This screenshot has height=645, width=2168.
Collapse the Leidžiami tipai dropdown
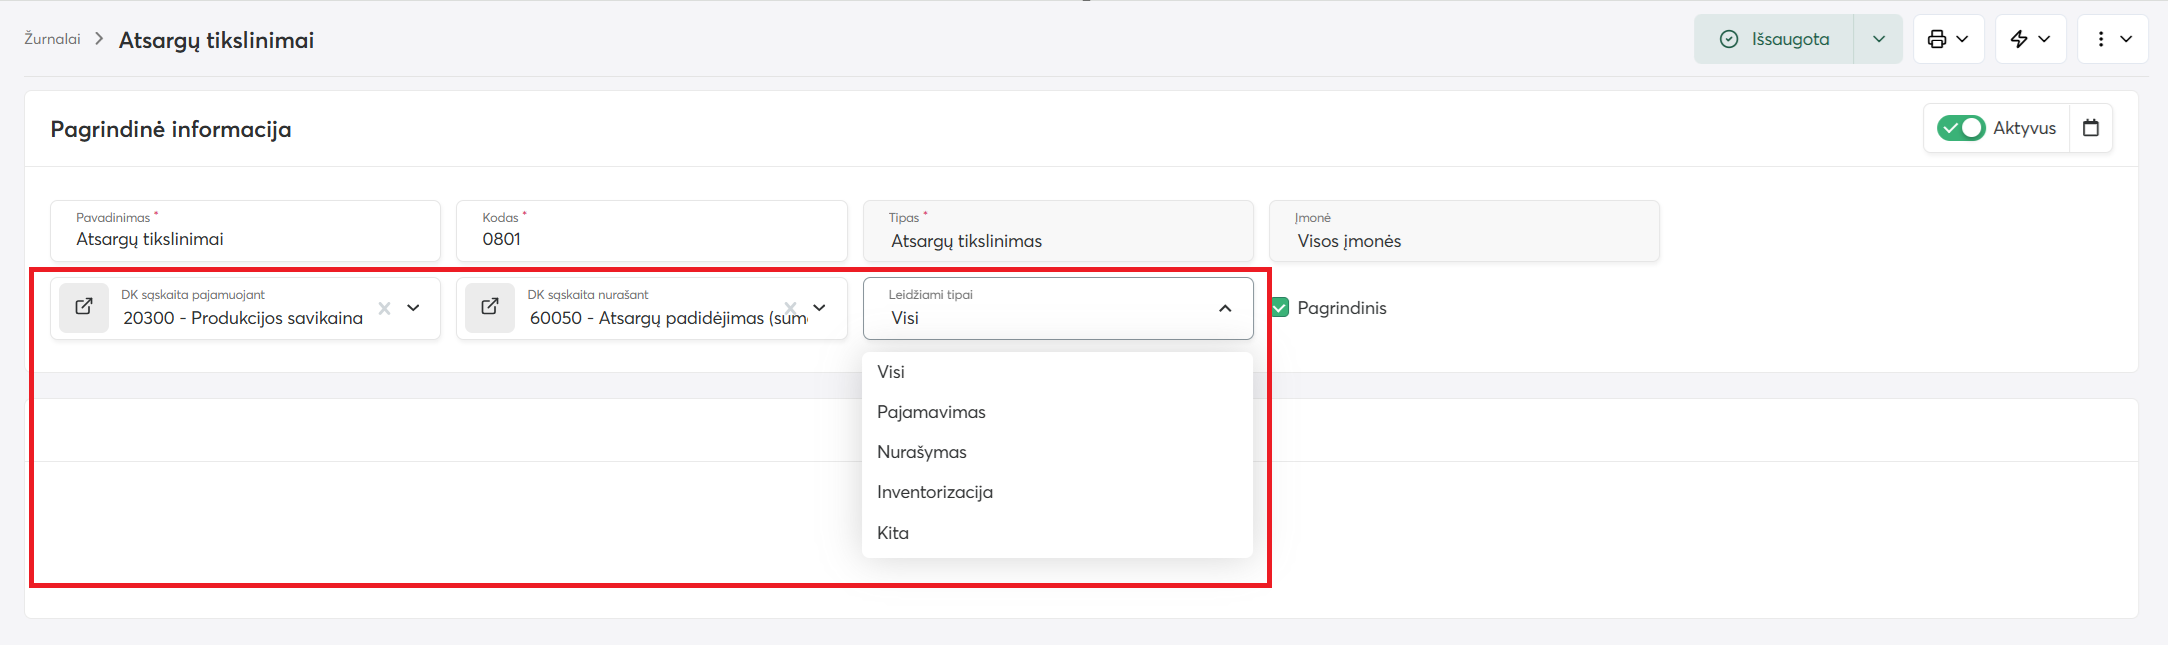[1225, 308]
